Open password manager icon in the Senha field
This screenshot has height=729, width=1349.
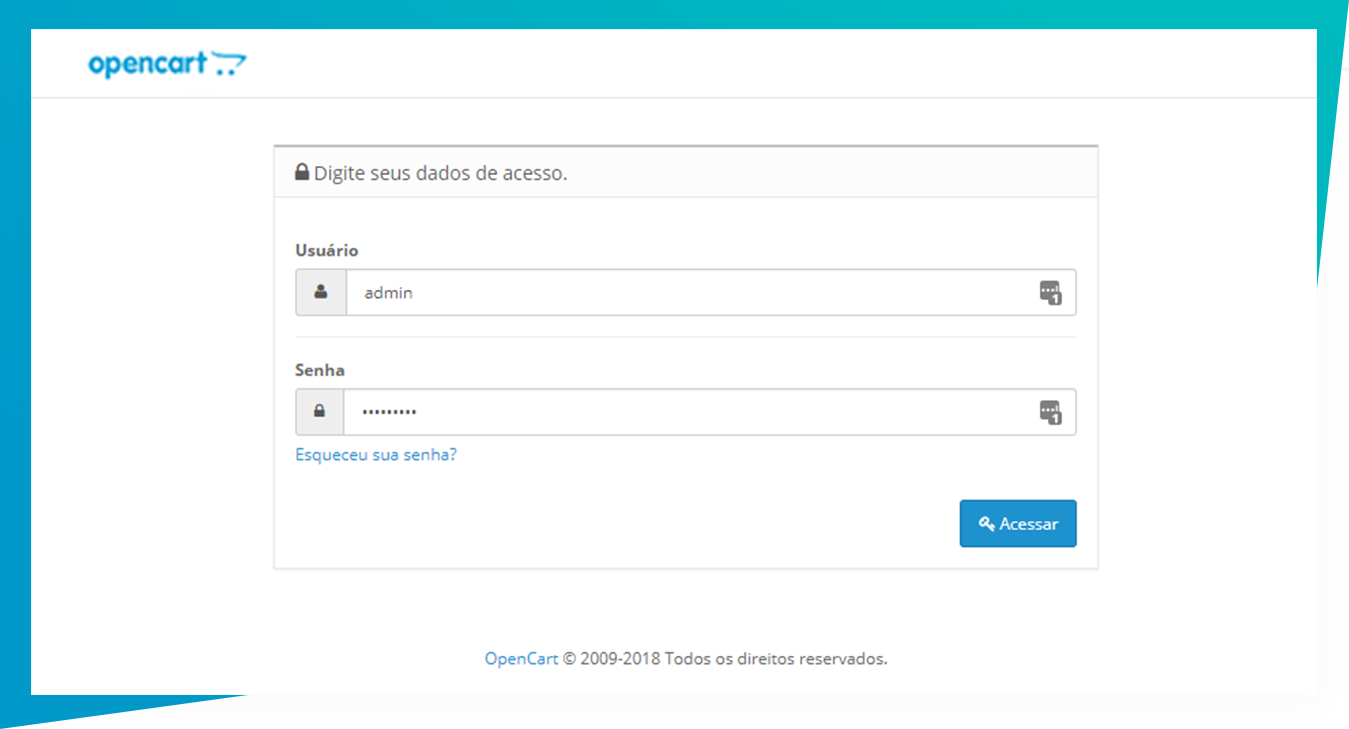click(x=1049, y=412)
